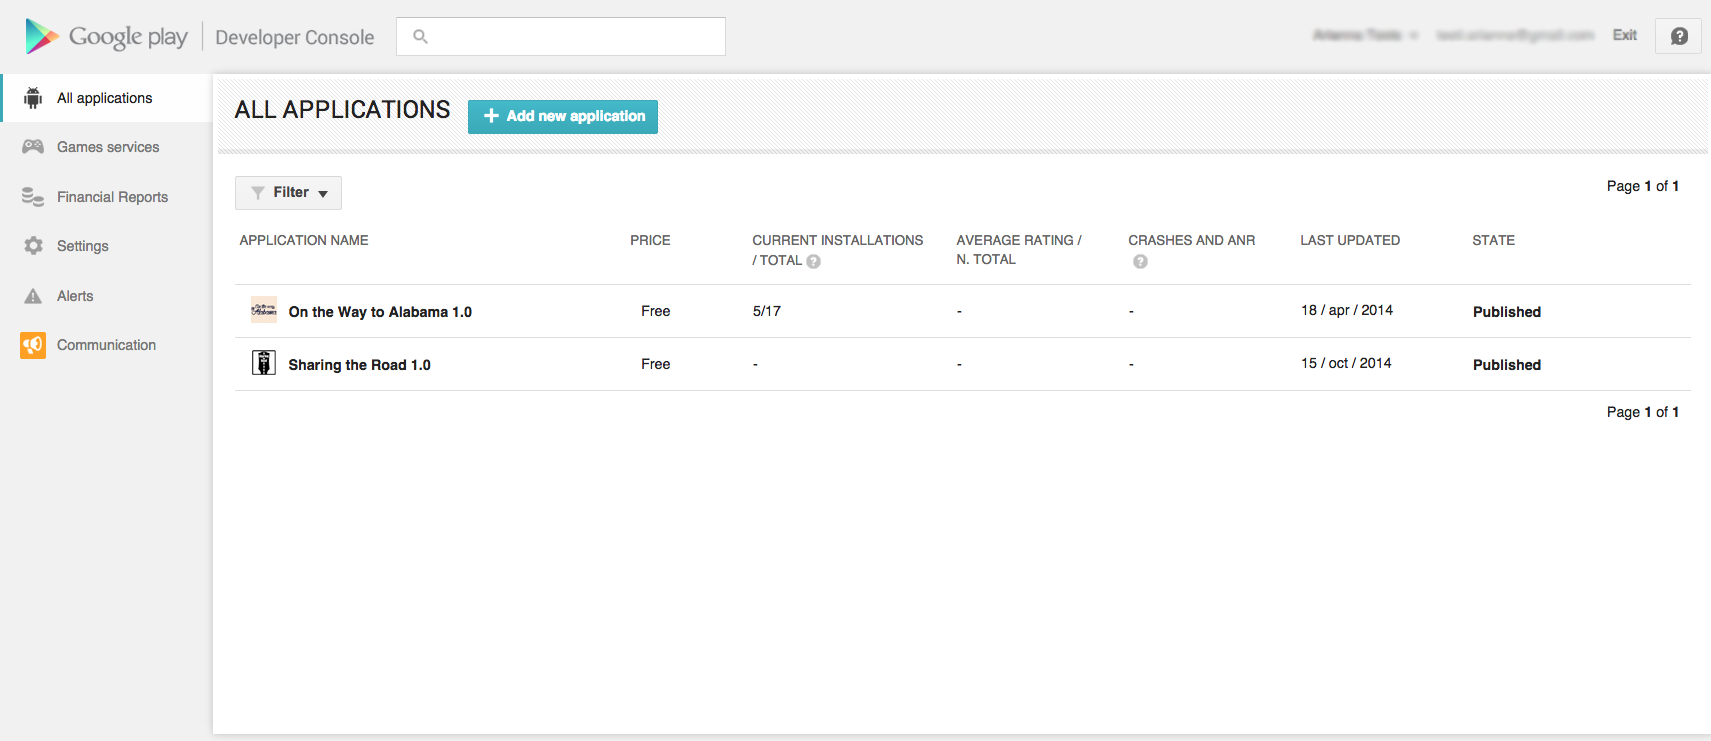Click the Exit link
Viewport: 1711px width, 741px height.
[1624, 35]
